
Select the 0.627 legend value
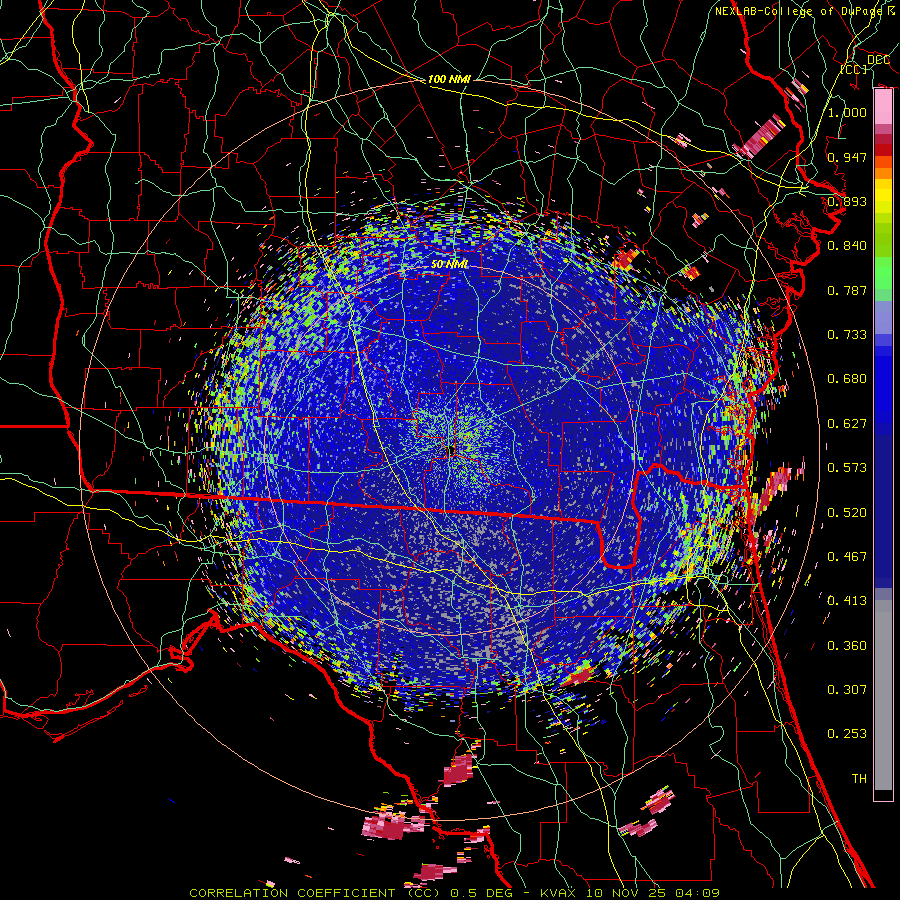pos(847,424)
